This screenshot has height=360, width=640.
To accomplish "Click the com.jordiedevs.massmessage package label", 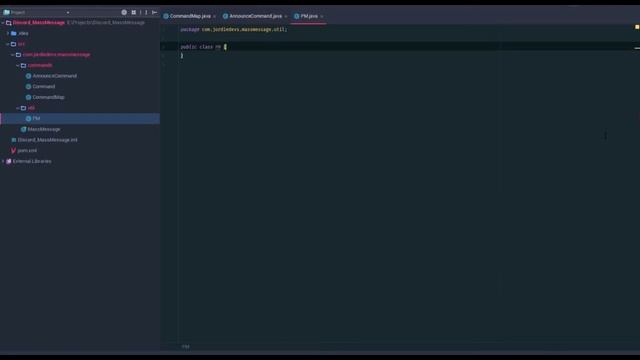I will pos(56,55).
